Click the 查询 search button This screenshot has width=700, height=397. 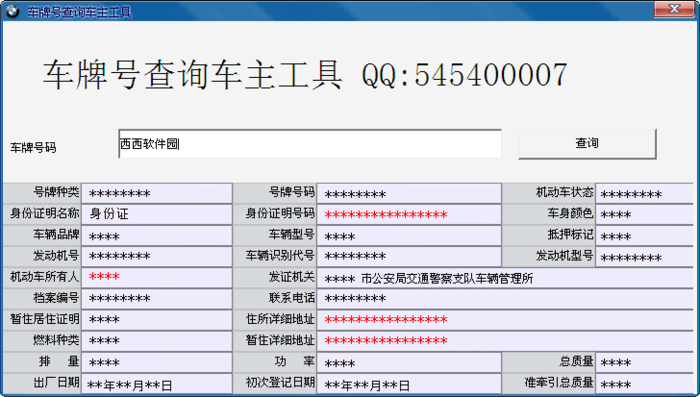[x=587, y=143]
